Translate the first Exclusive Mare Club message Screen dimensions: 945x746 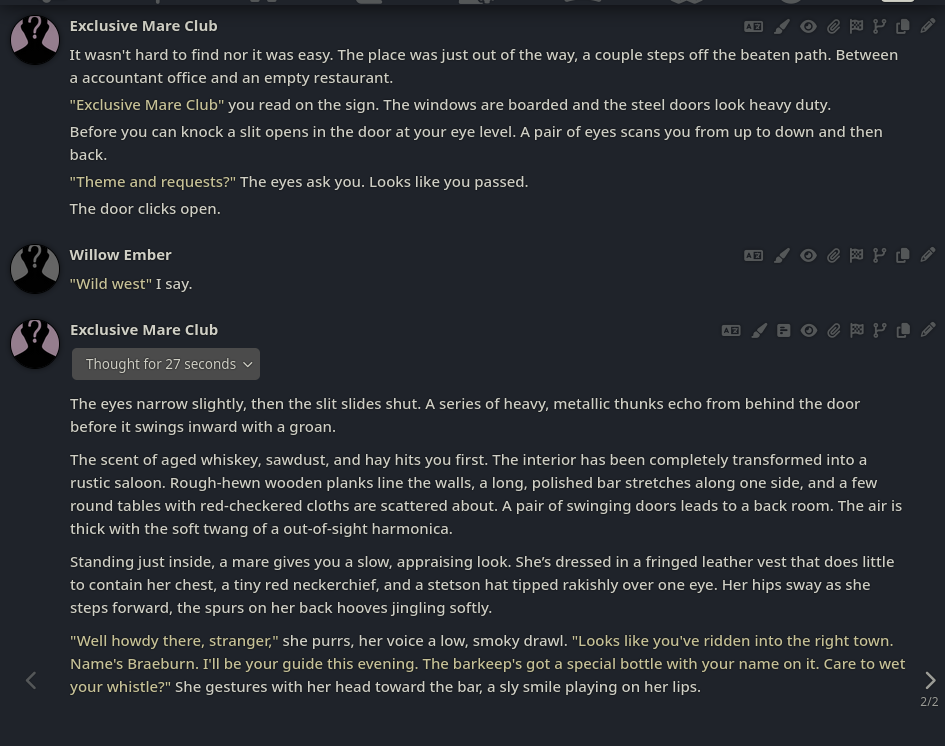(753, 27)
